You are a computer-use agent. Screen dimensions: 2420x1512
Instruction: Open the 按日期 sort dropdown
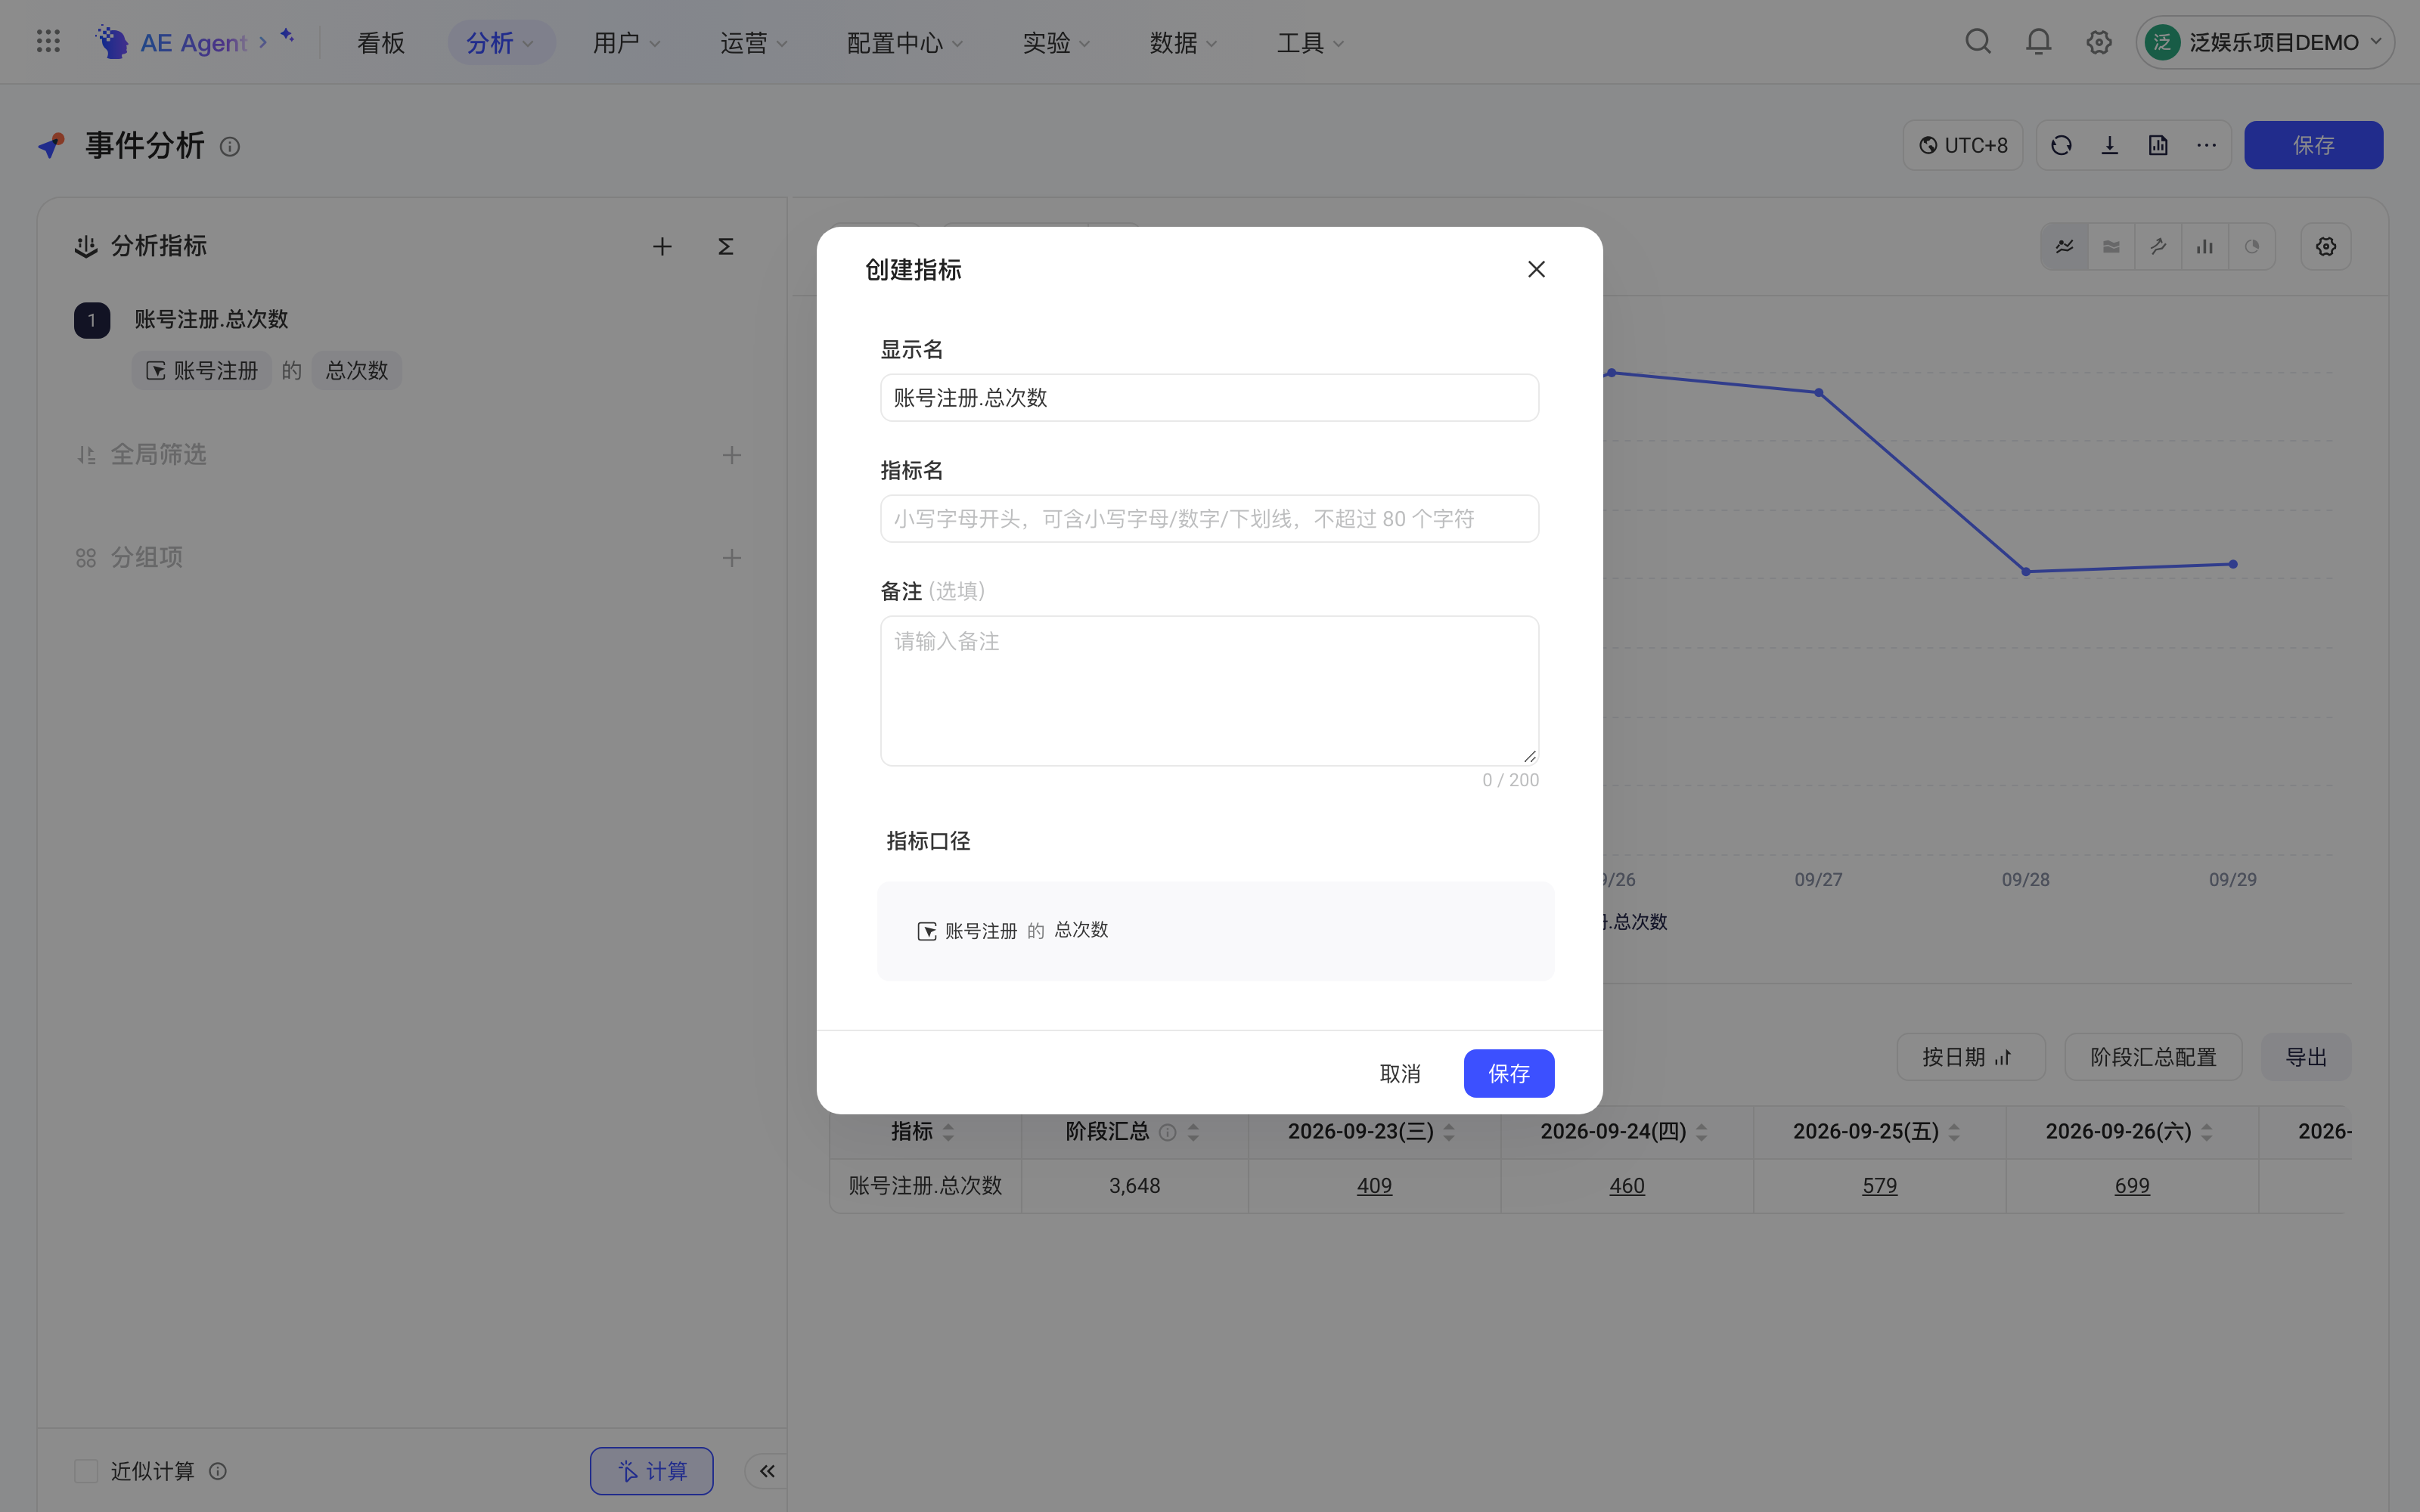point(1970,1057)
